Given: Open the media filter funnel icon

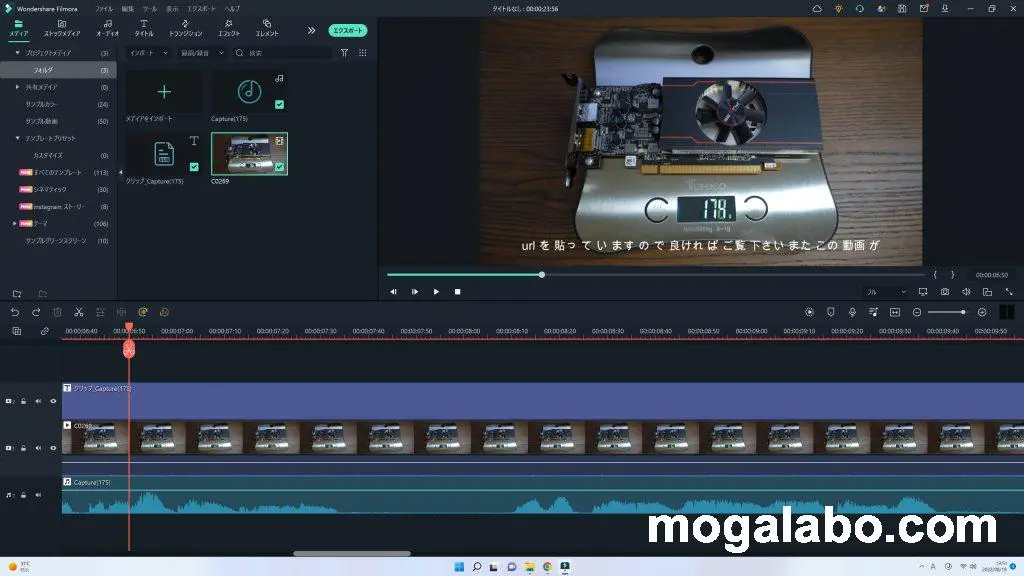Looking at the screenshot, I should [x=344, y=53].
